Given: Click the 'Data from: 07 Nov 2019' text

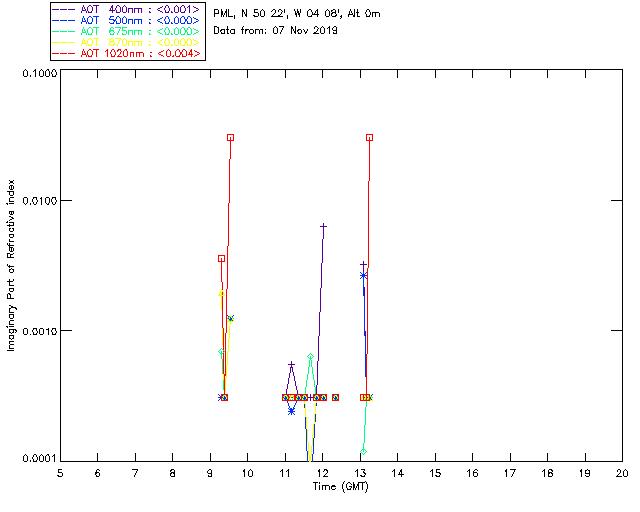Looking at the screenshot, I should click(x=276, y=31).
